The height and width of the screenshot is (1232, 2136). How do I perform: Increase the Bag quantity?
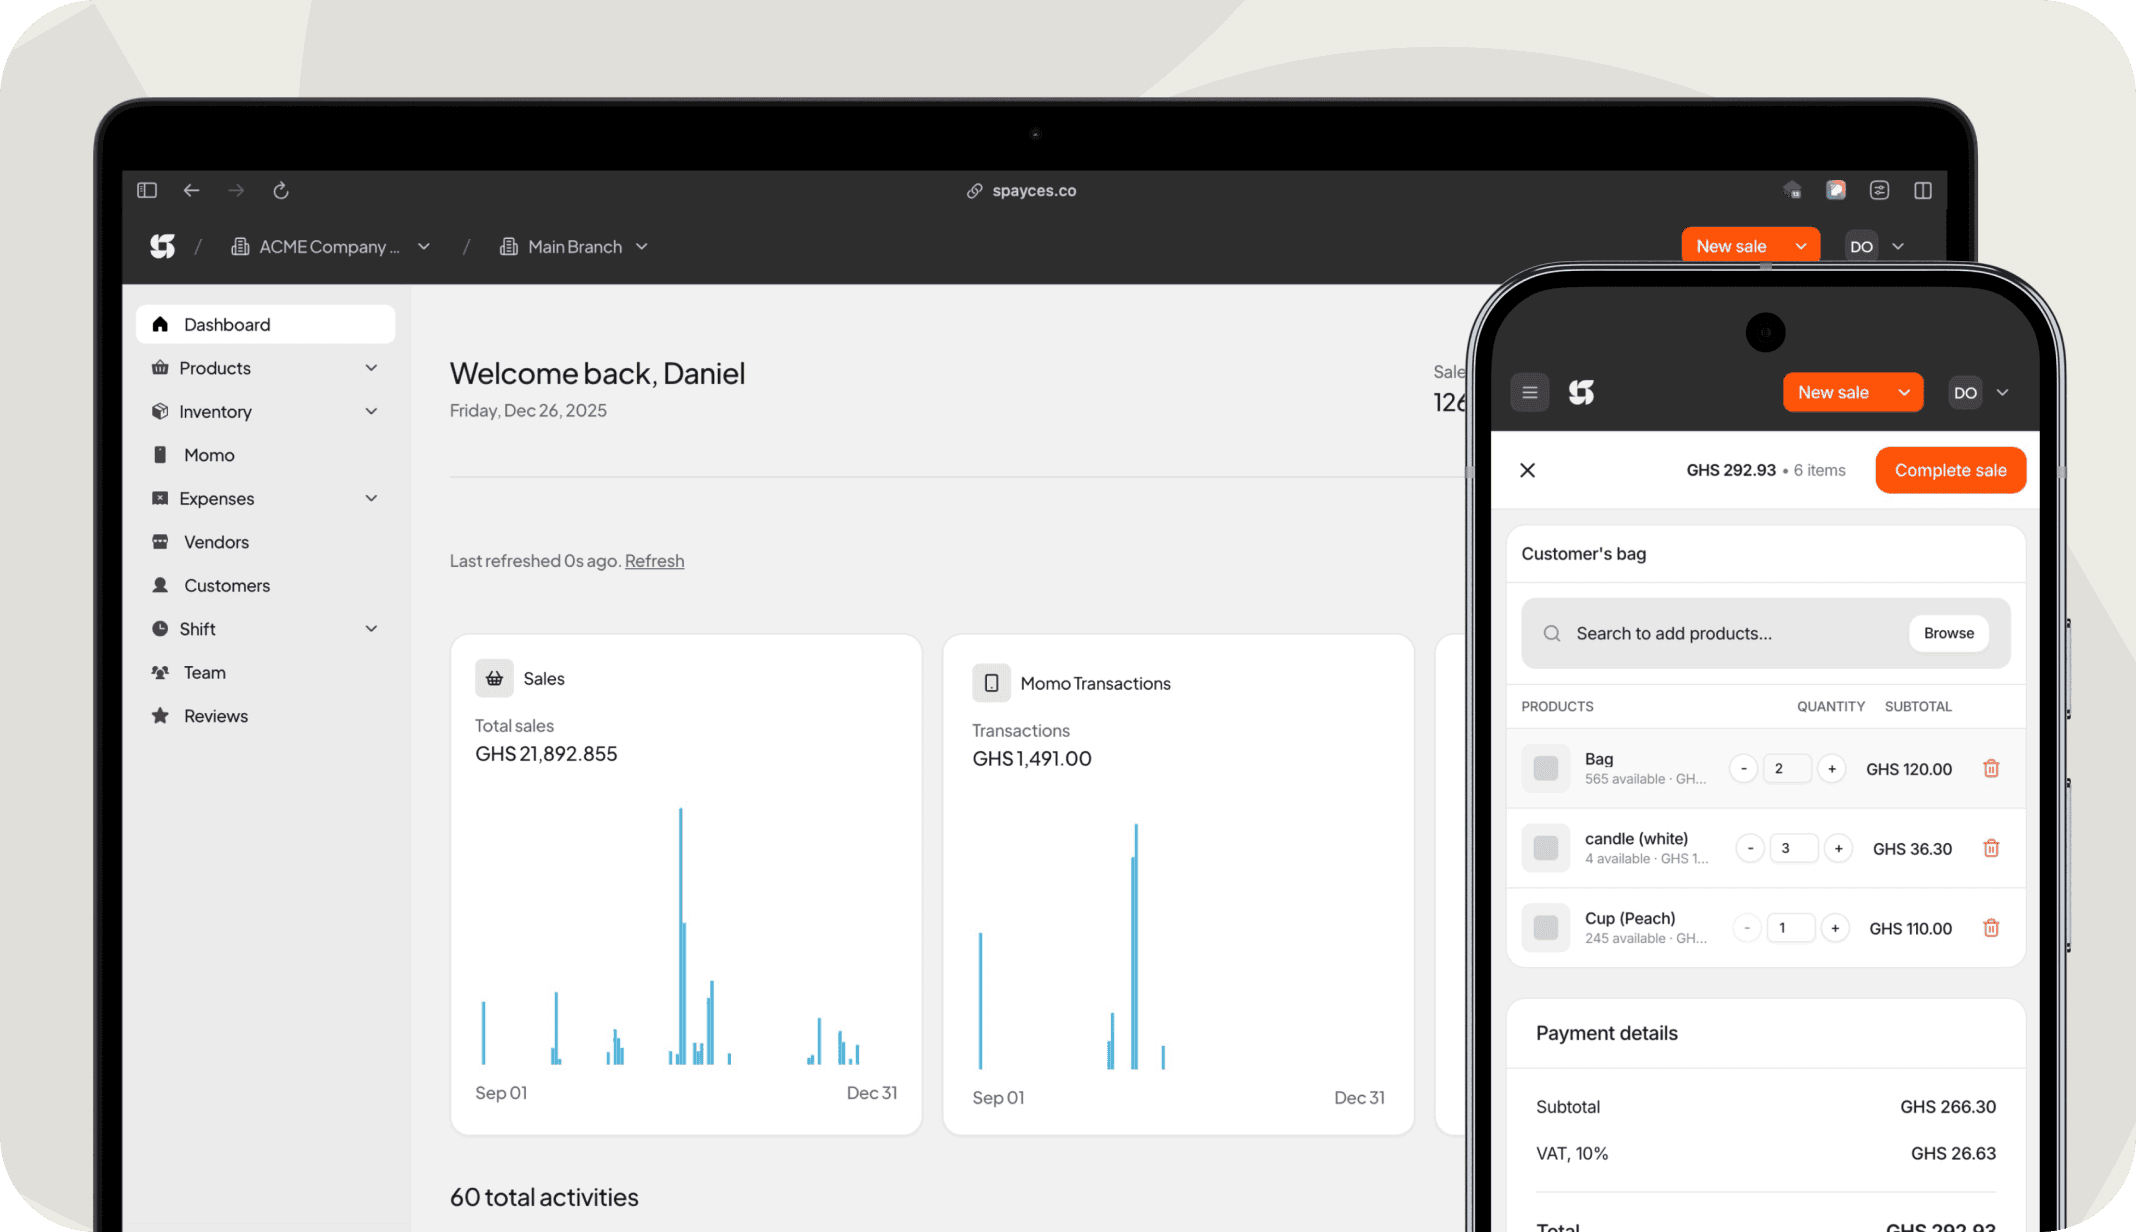pos(1831,768)
